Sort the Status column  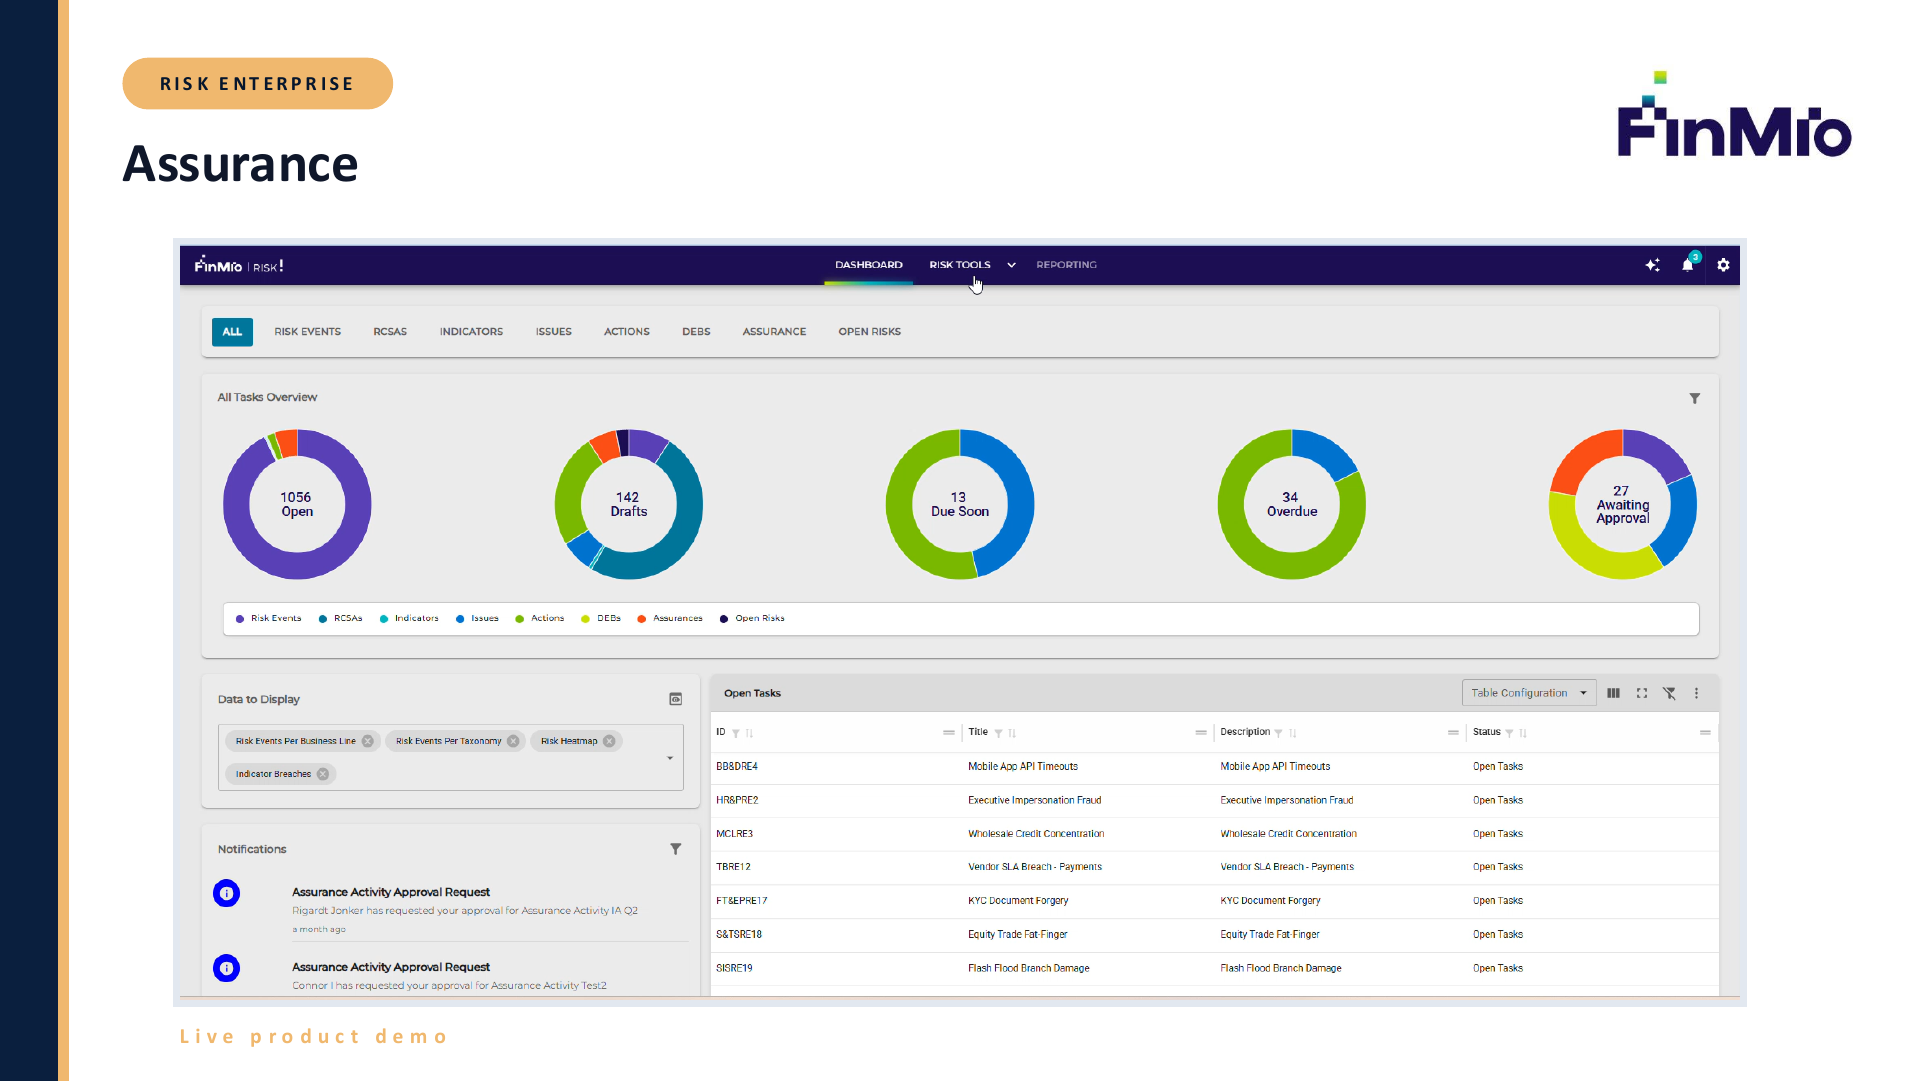pos(1523,733)
